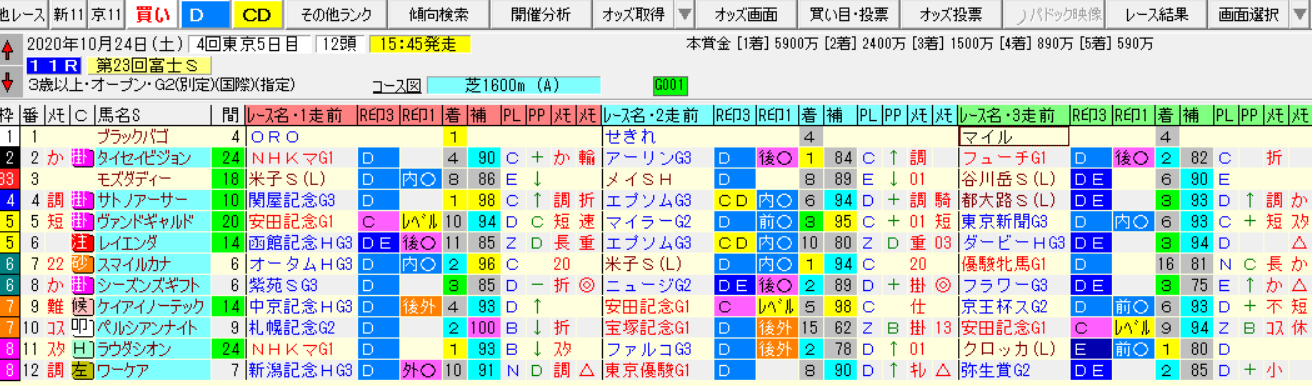
Task: Click the 芝1600m (A) course field
Action: pyautogui.click(x=513, y=85)
